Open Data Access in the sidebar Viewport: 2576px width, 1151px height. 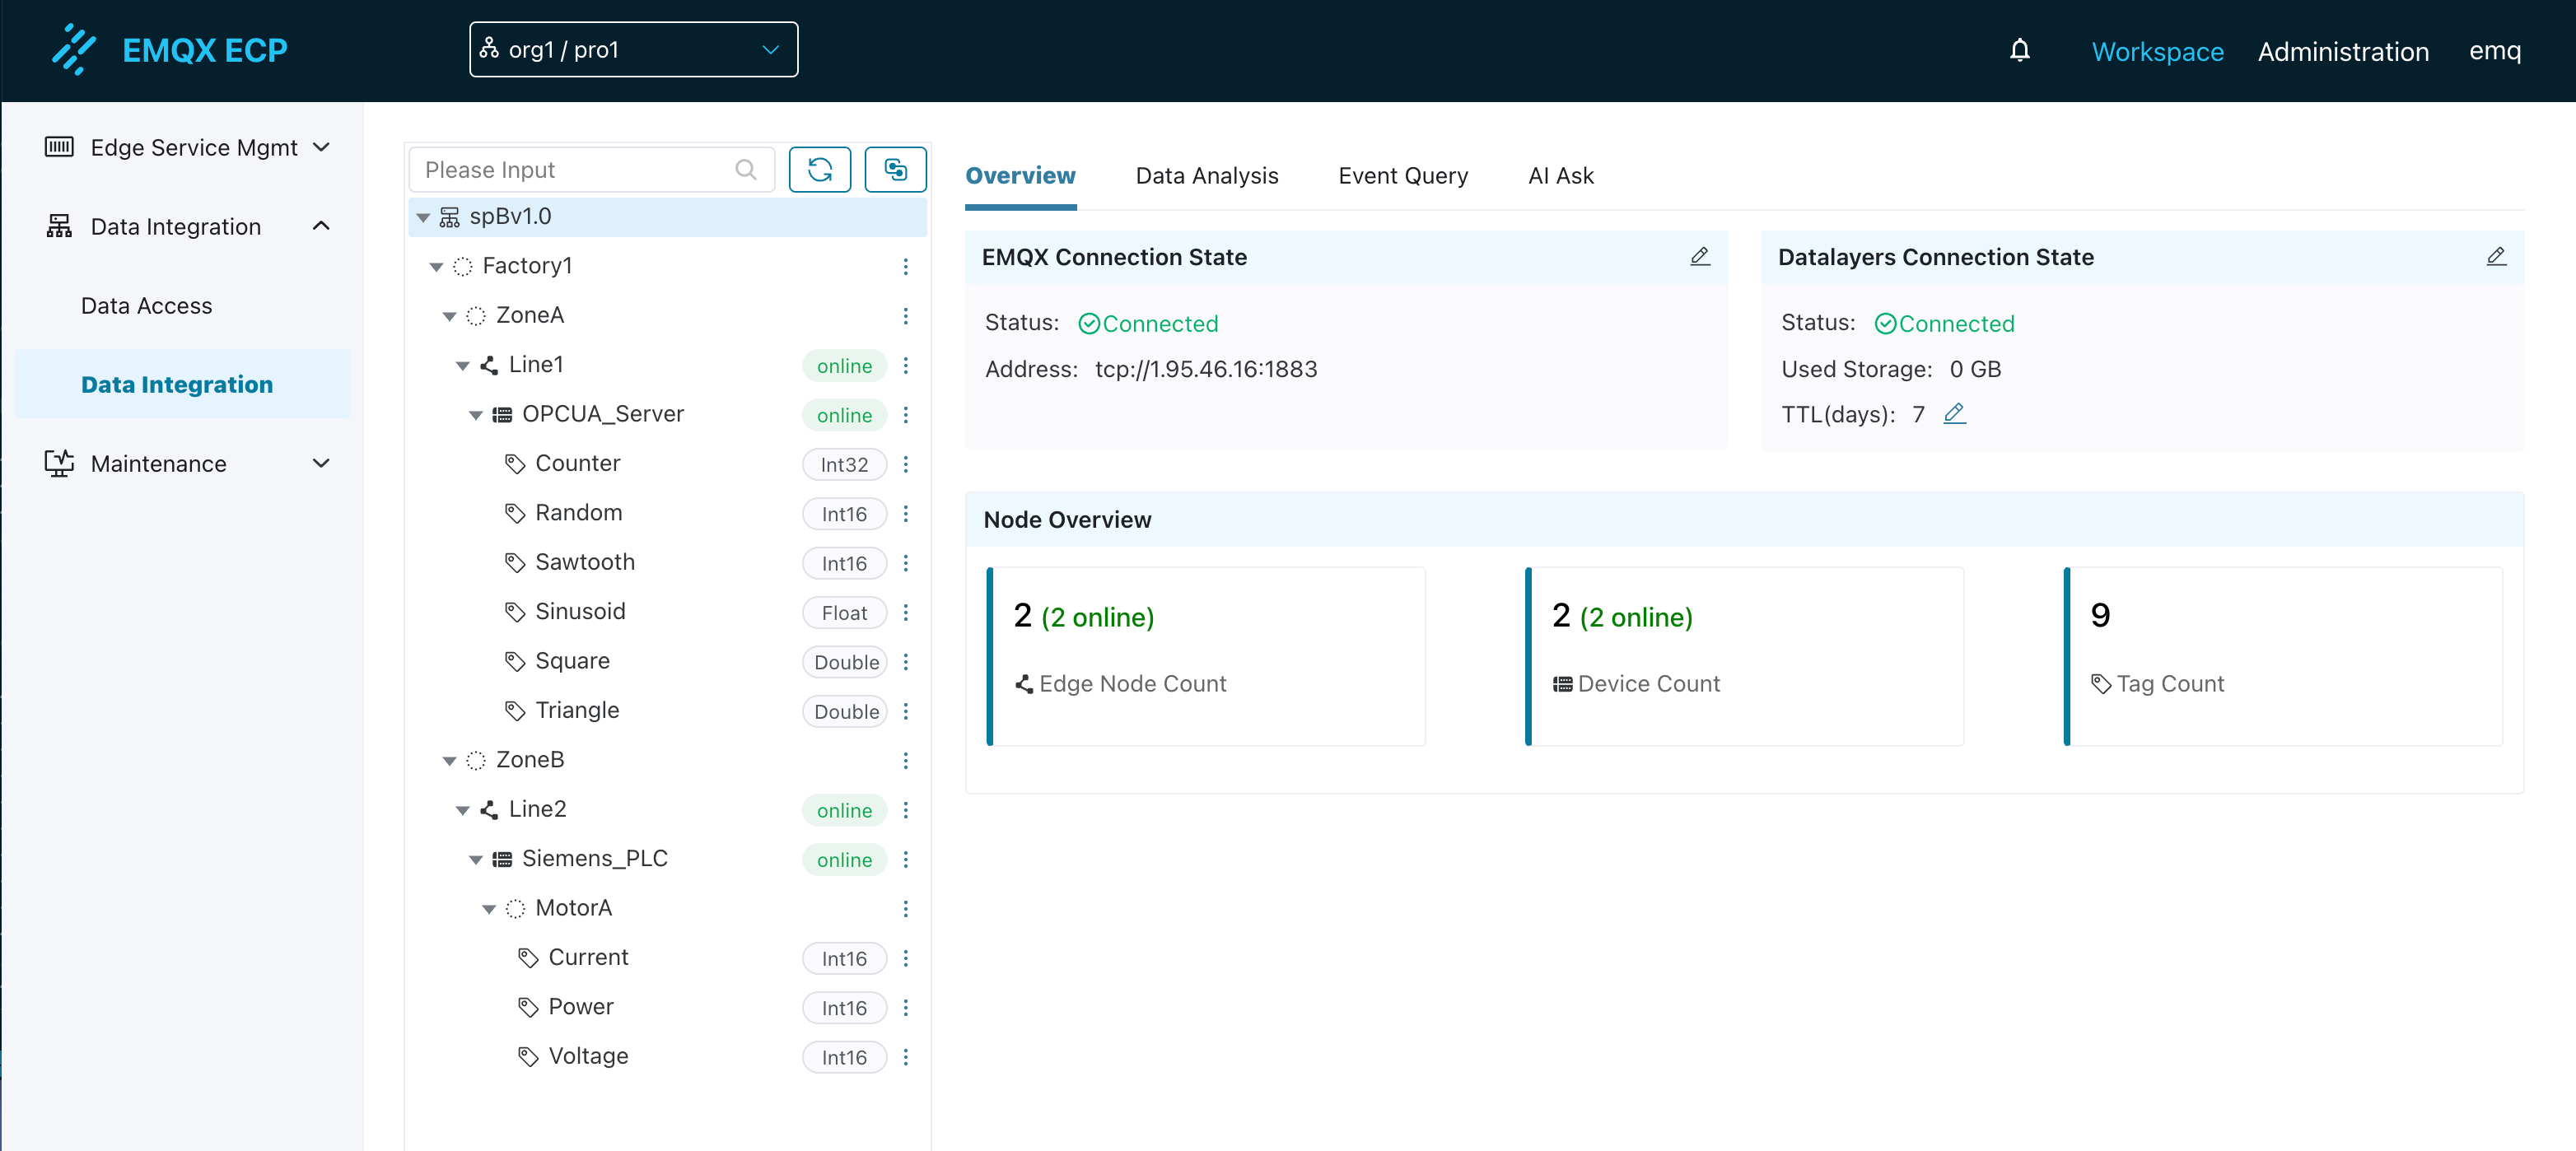click(146, 306)
